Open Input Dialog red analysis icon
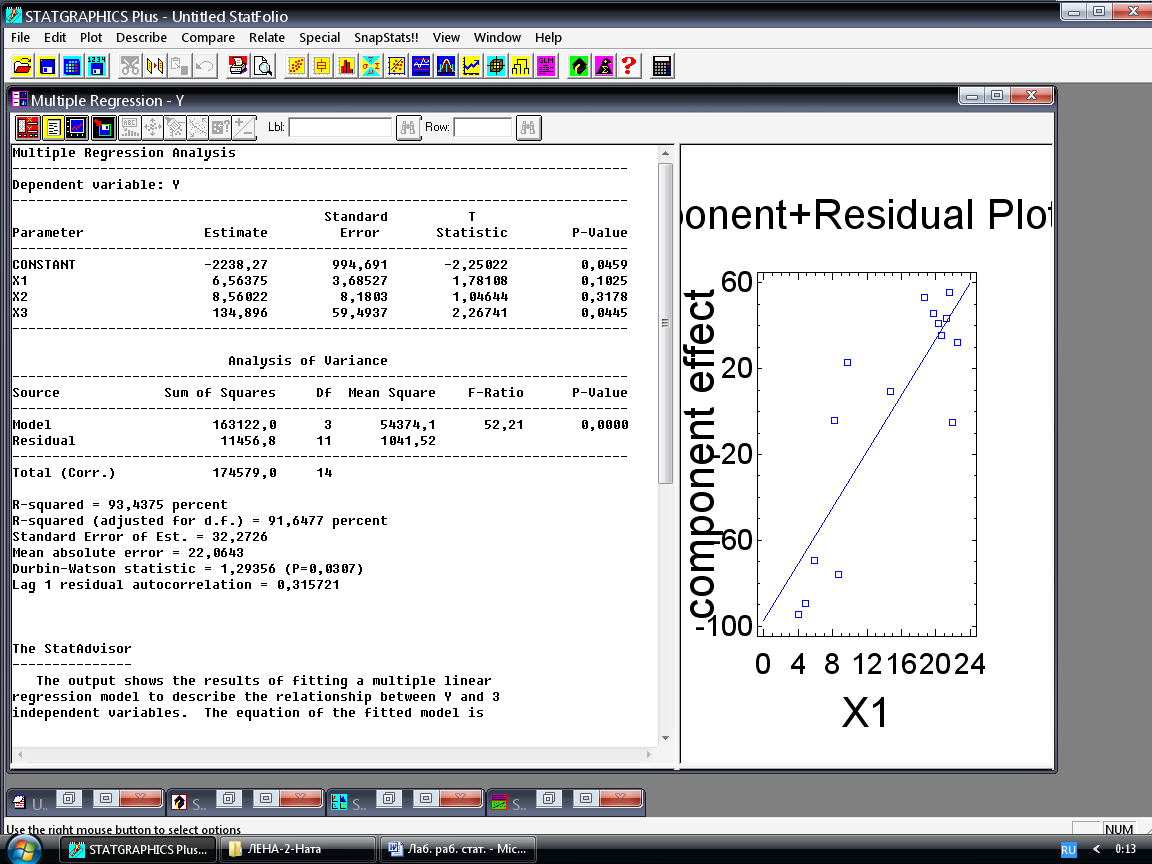1152x864 pixels. (x=28, y=128)
